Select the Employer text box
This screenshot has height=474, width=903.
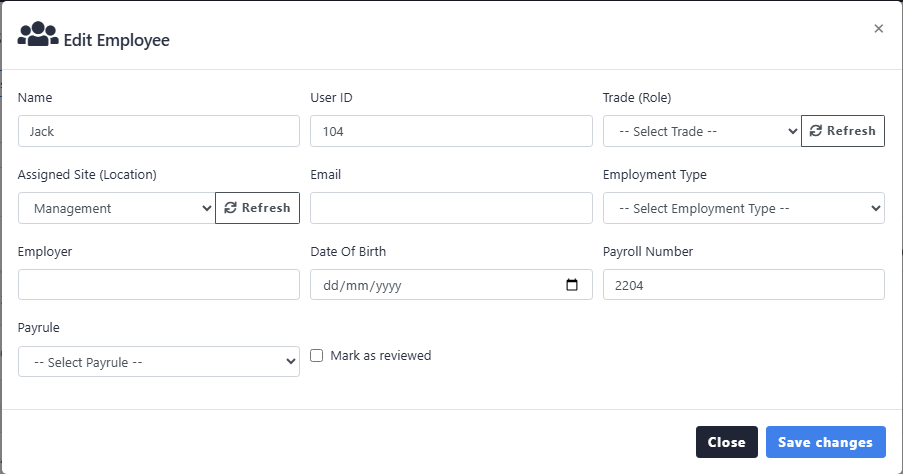point(159,285)
